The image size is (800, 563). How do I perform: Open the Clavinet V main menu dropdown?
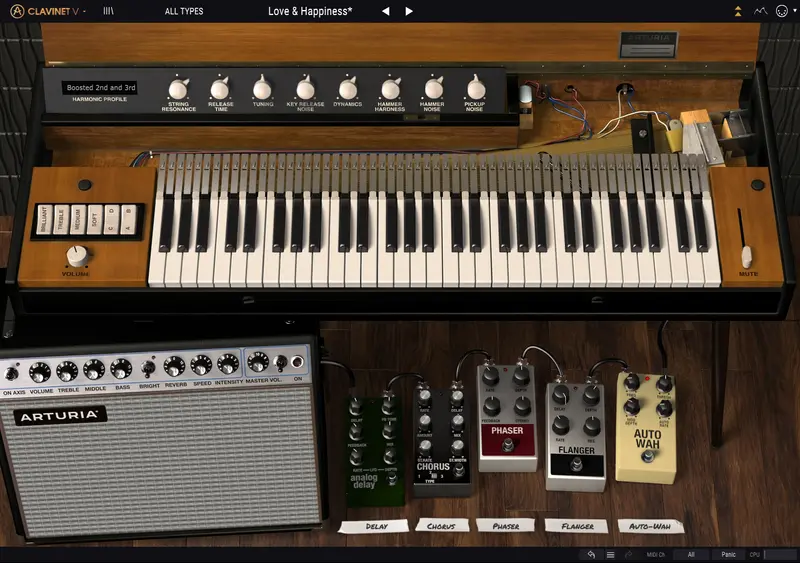pos(55,11)
